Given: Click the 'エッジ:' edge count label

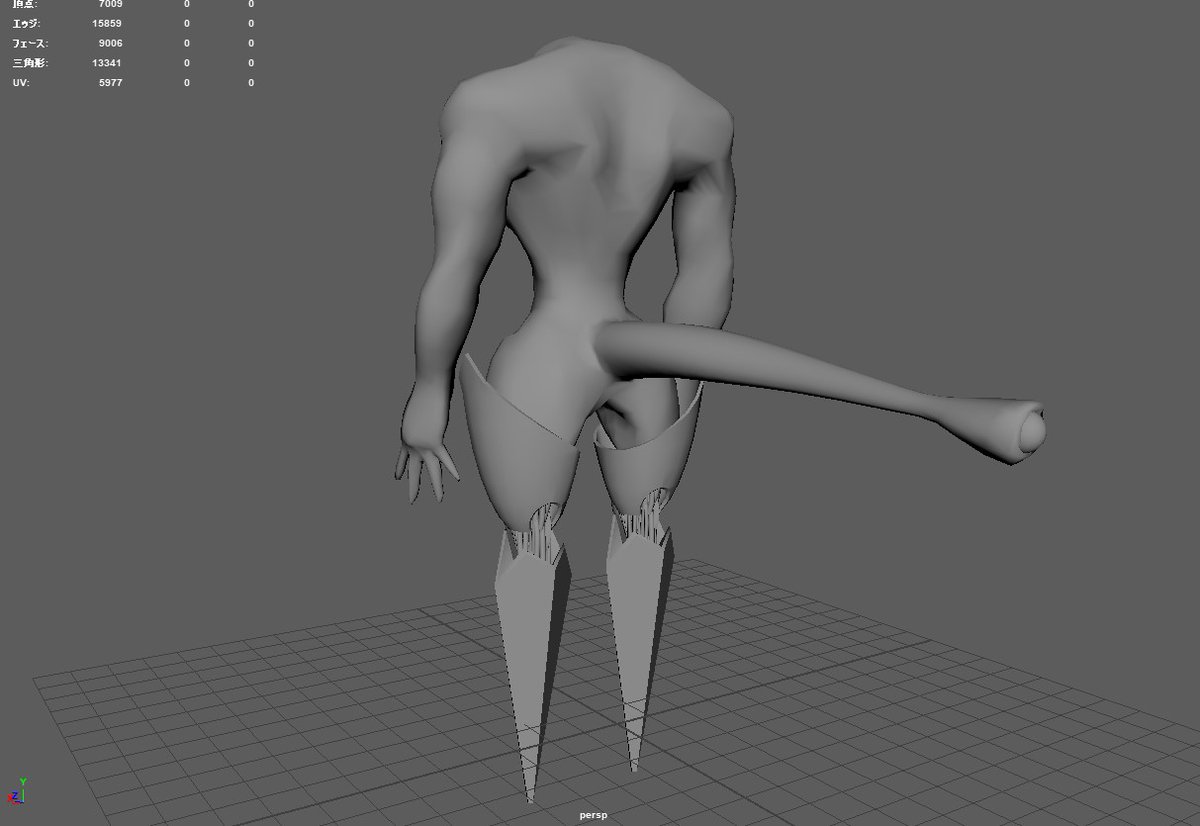Looking at the screenshot, I should 26,23.
